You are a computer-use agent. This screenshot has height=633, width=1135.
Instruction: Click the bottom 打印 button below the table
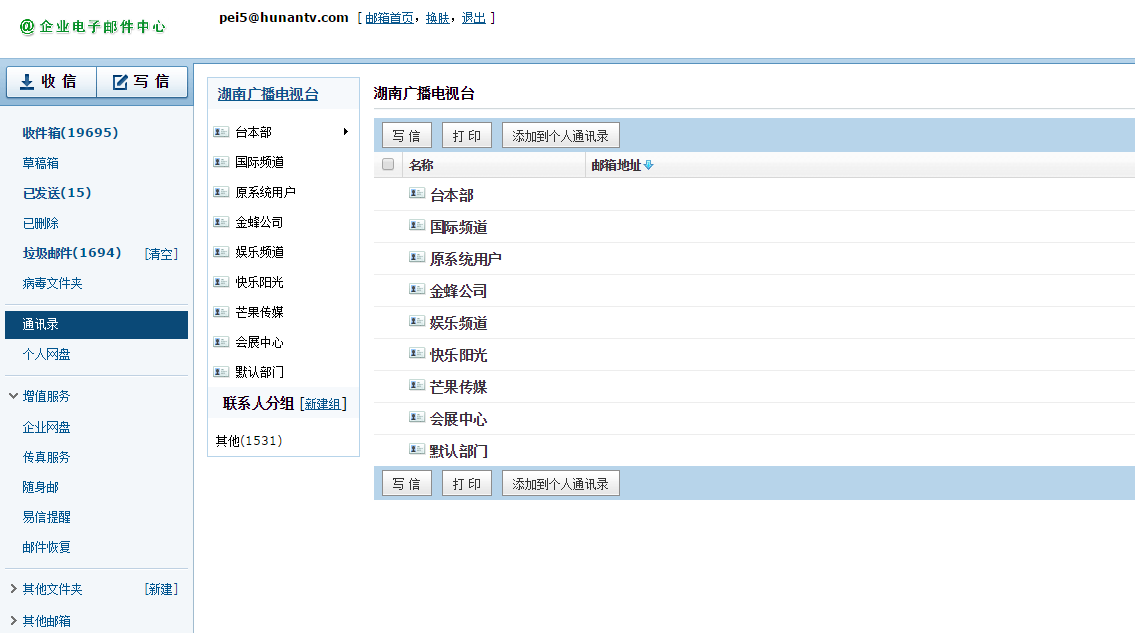coord(467,483)
